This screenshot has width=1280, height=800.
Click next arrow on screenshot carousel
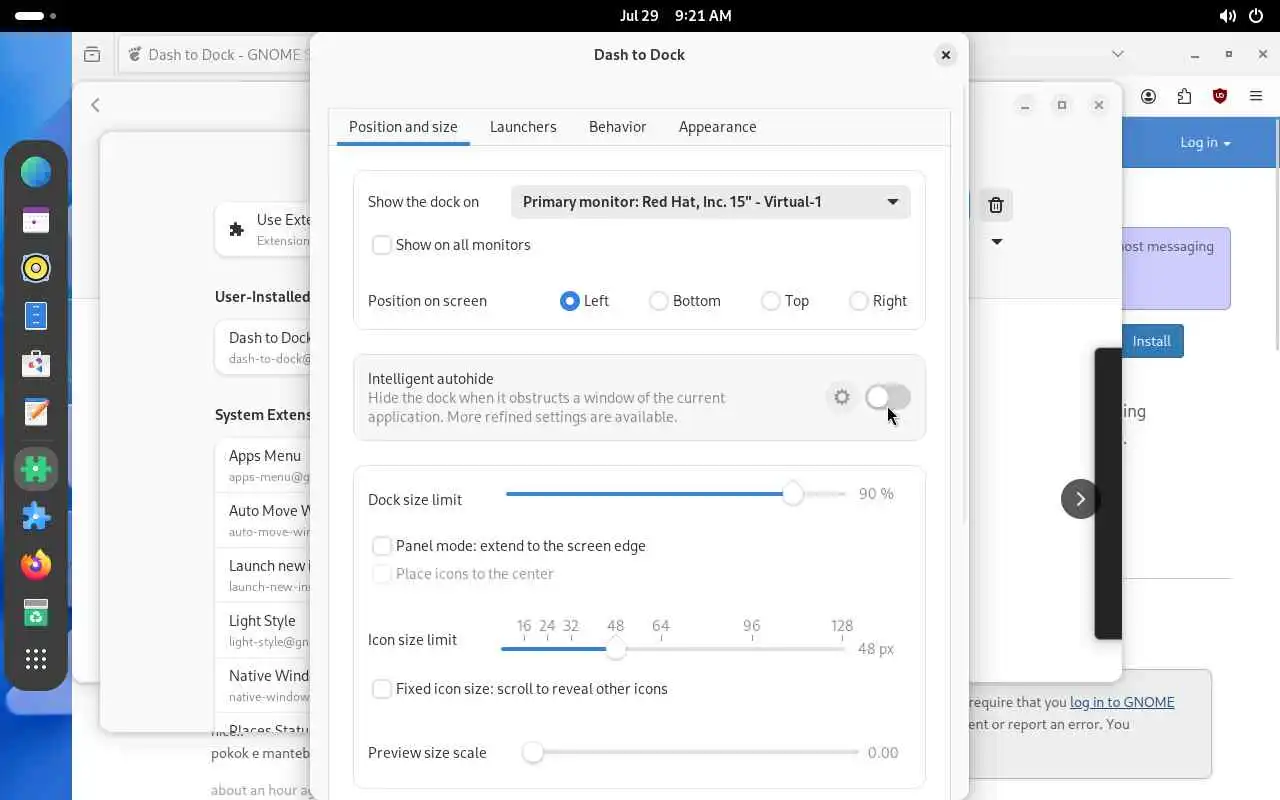(x=1080, y=499)
